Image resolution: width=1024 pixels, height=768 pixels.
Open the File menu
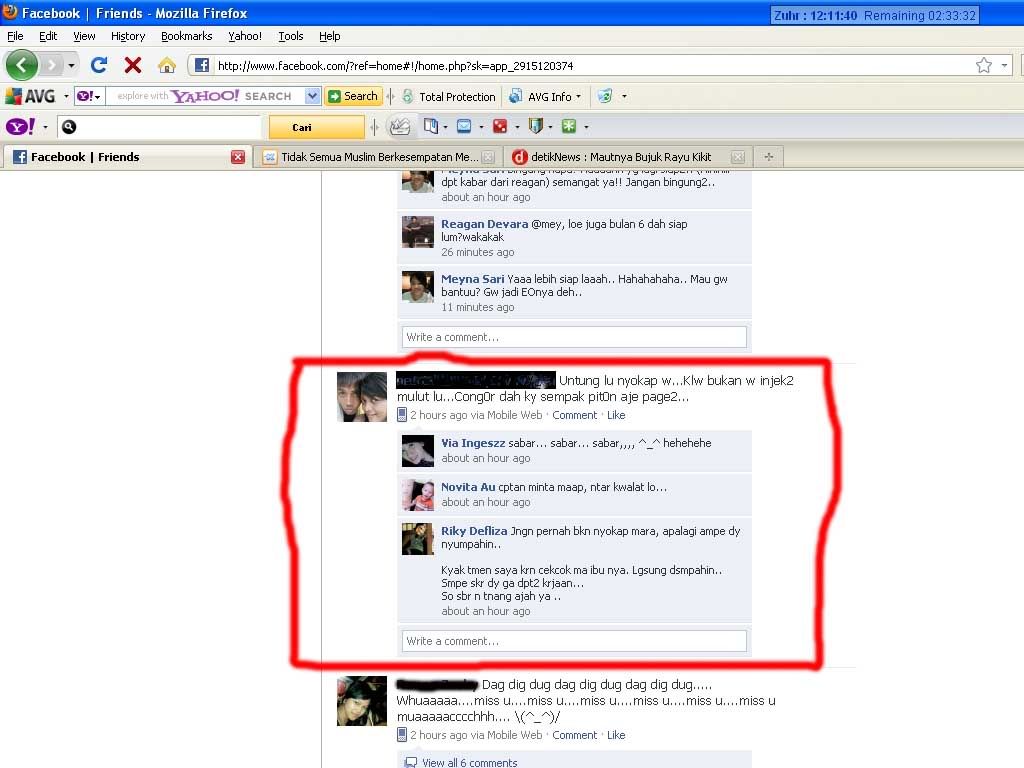point(15,36)
